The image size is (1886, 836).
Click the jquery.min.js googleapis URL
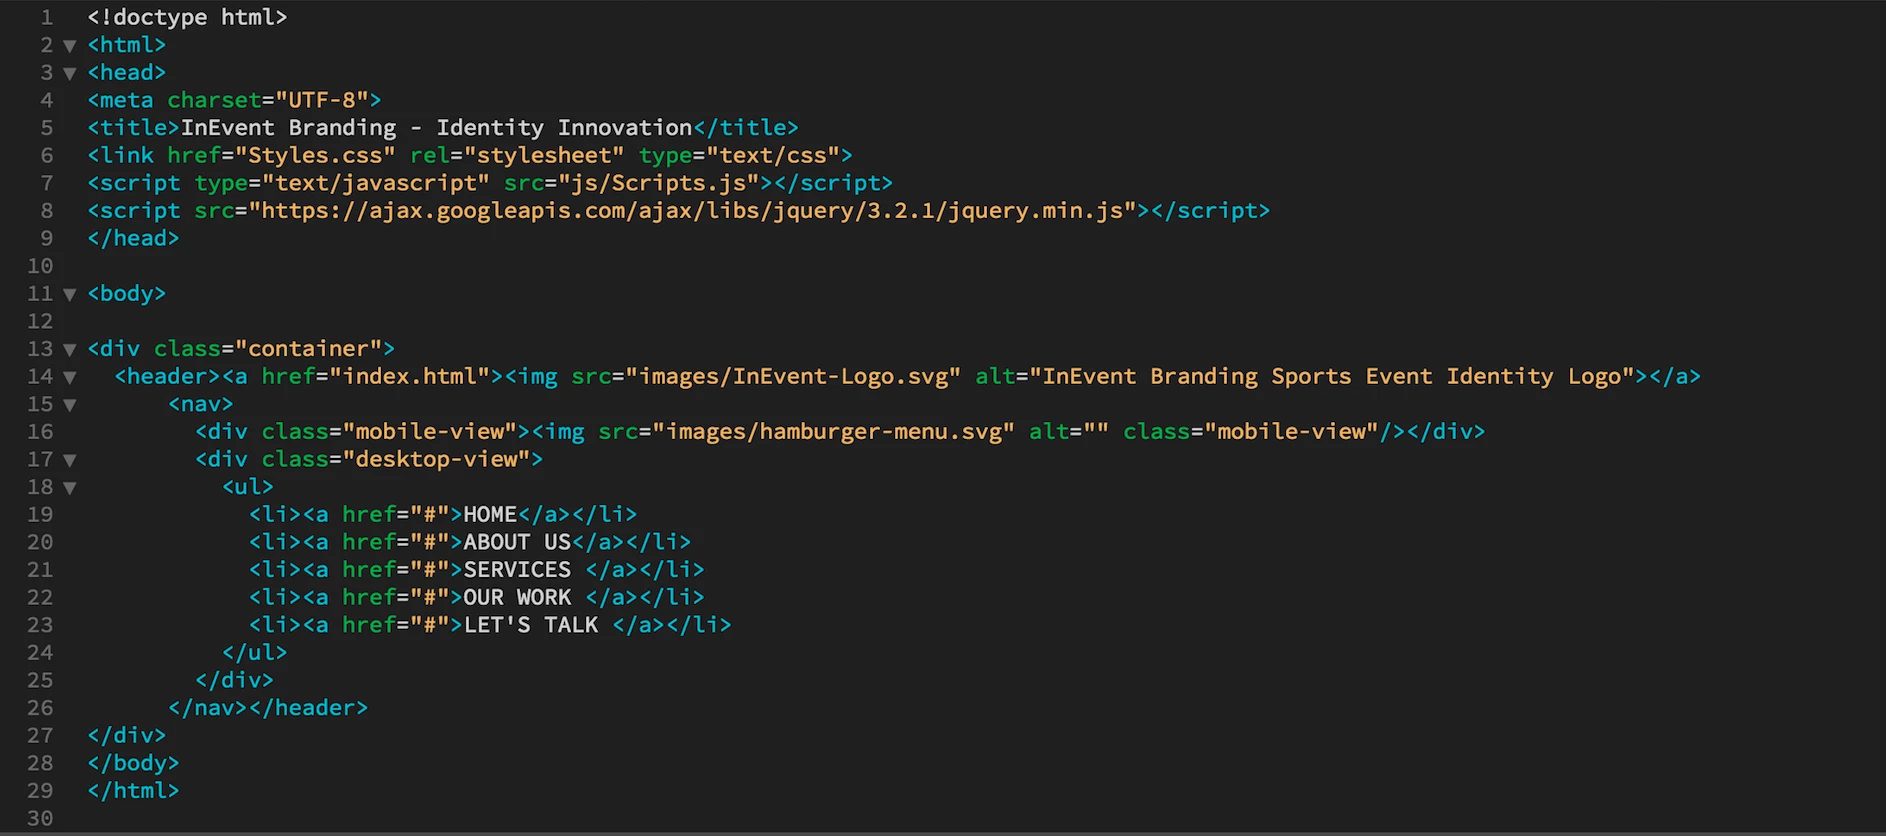692,210
